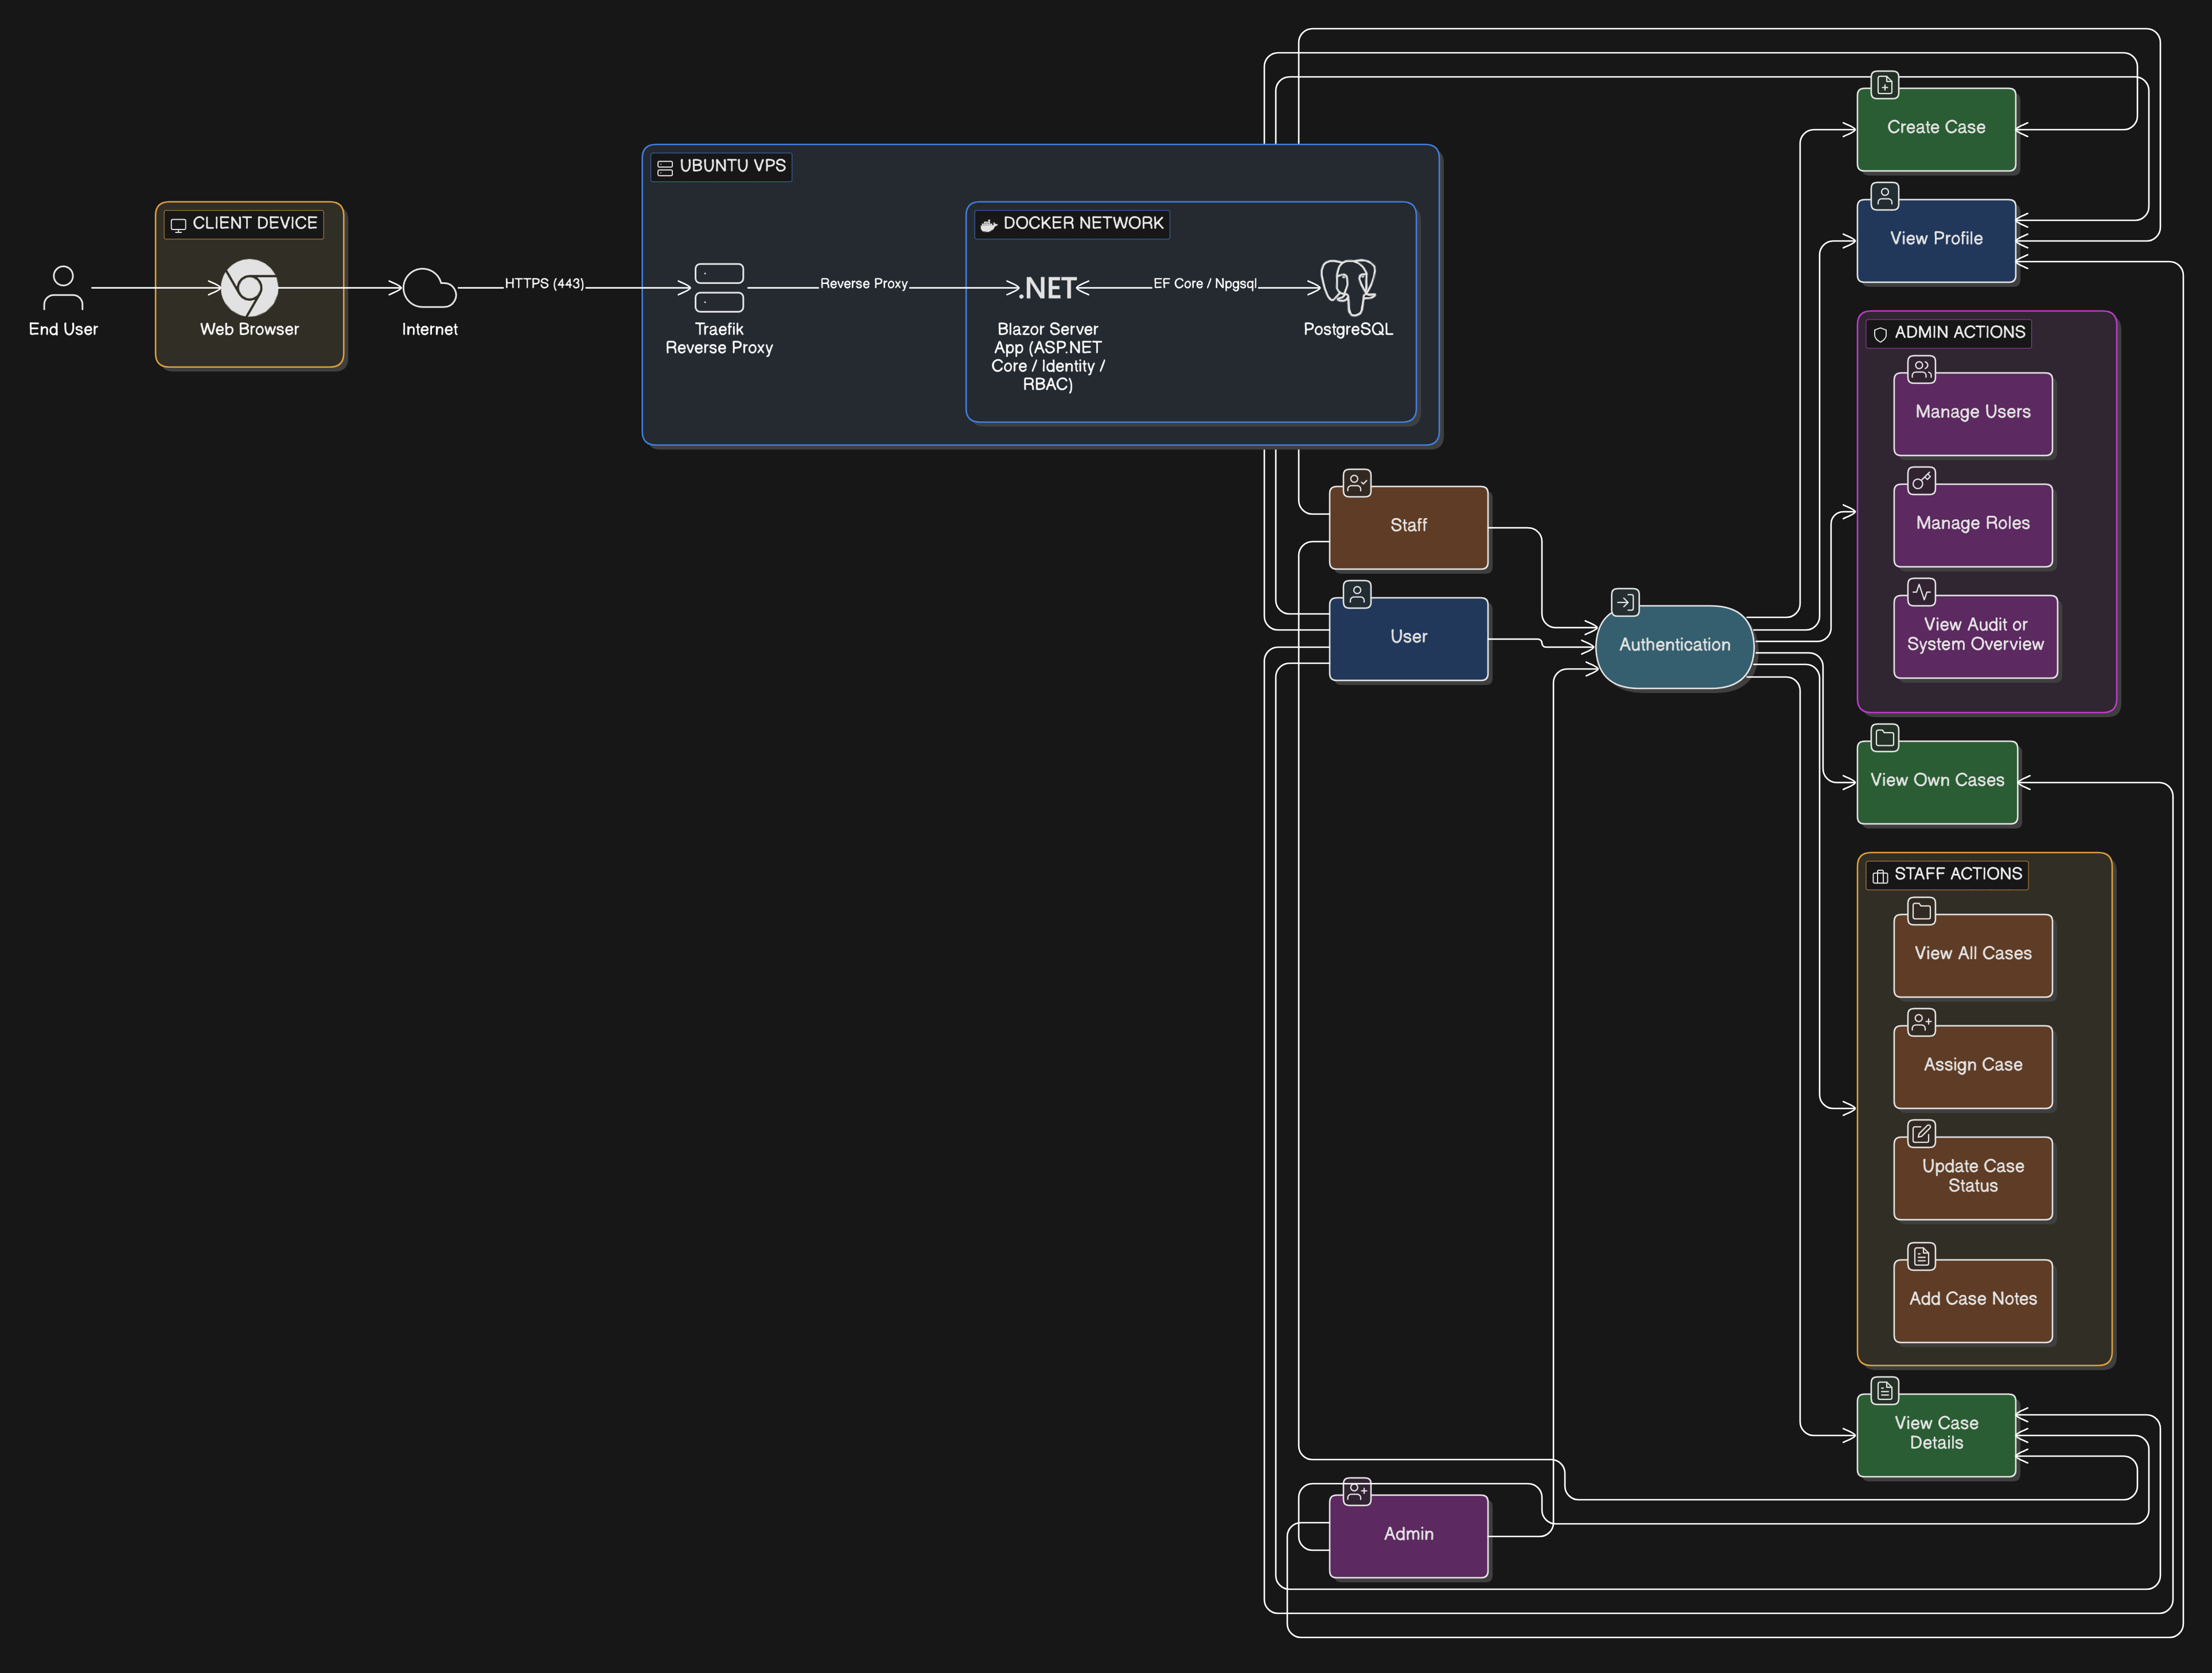Image resolution: width=2212 pixels, height=1673 pixels.
Task: Click the Web Browser caption text
Action: 249,329
